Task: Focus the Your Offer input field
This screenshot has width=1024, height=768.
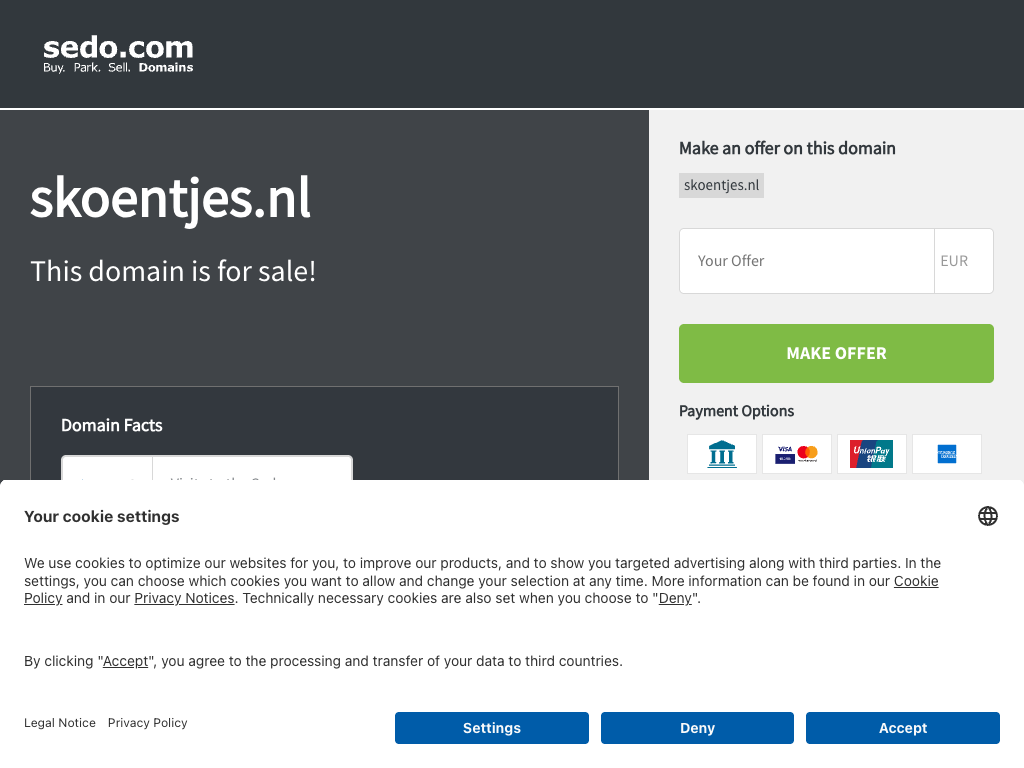Action: tap(806, 261)
